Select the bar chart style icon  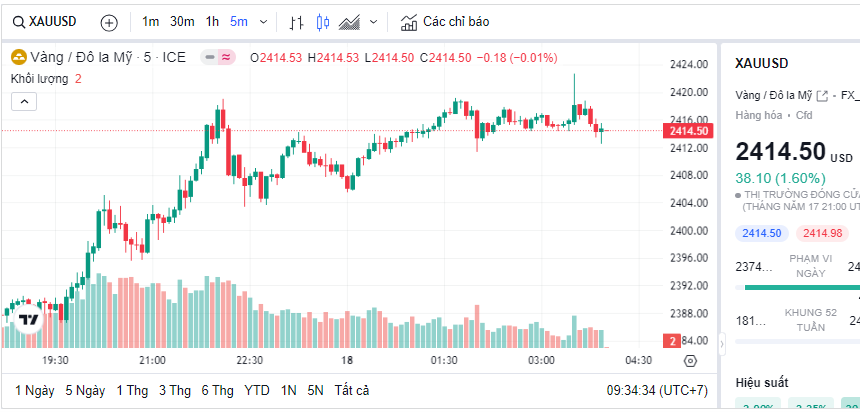click(296, 22)
